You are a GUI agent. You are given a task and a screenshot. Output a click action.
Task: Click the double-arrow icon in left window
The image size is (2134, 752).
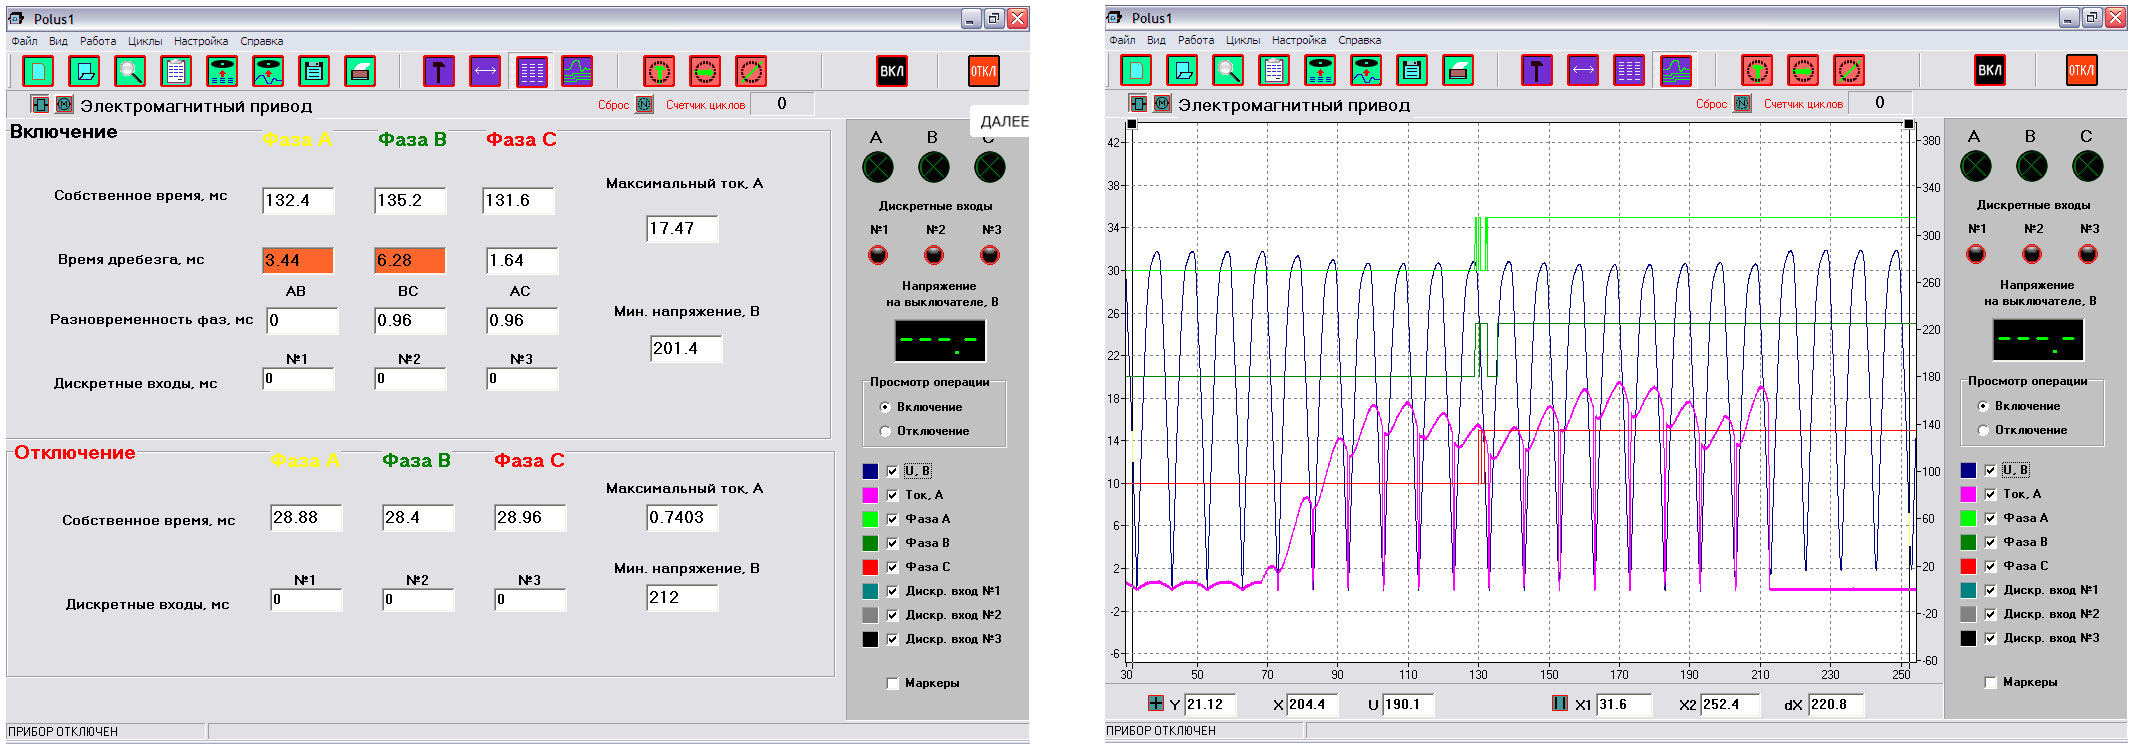(x=485, y=71)
